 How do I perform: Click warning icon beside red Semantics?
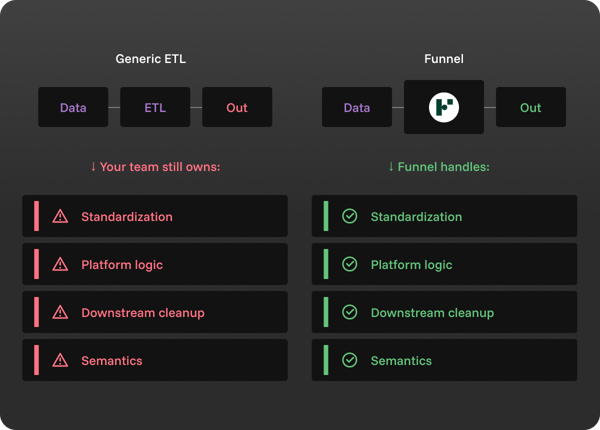pos(60,360)
